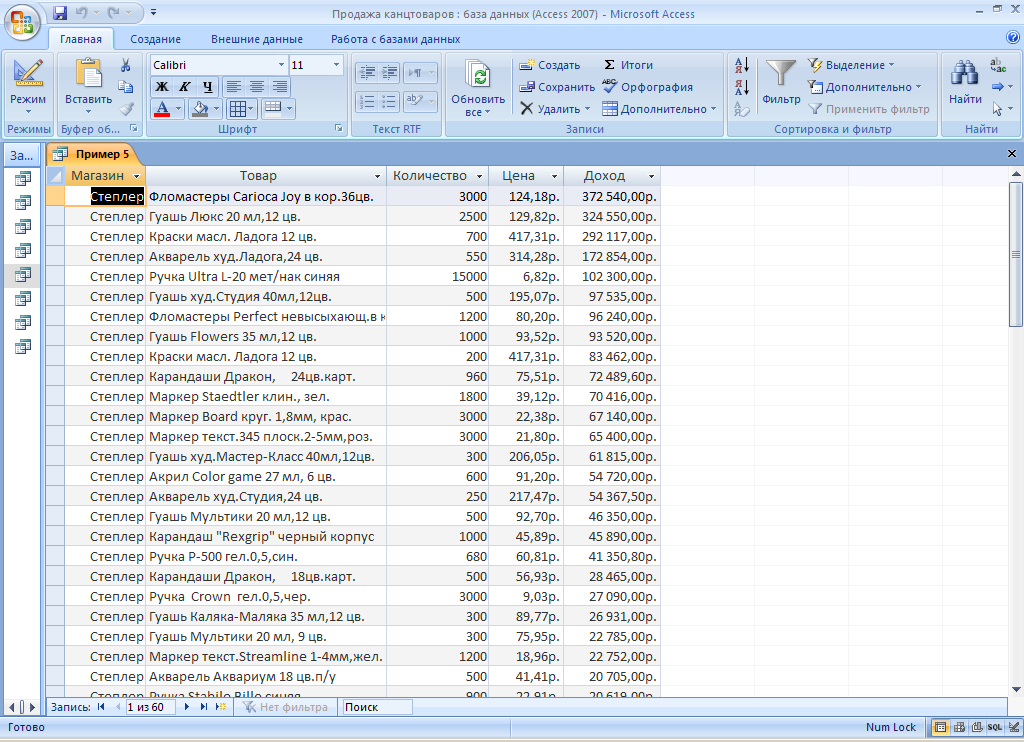Open Microsoft Access help question icon

1013,39
